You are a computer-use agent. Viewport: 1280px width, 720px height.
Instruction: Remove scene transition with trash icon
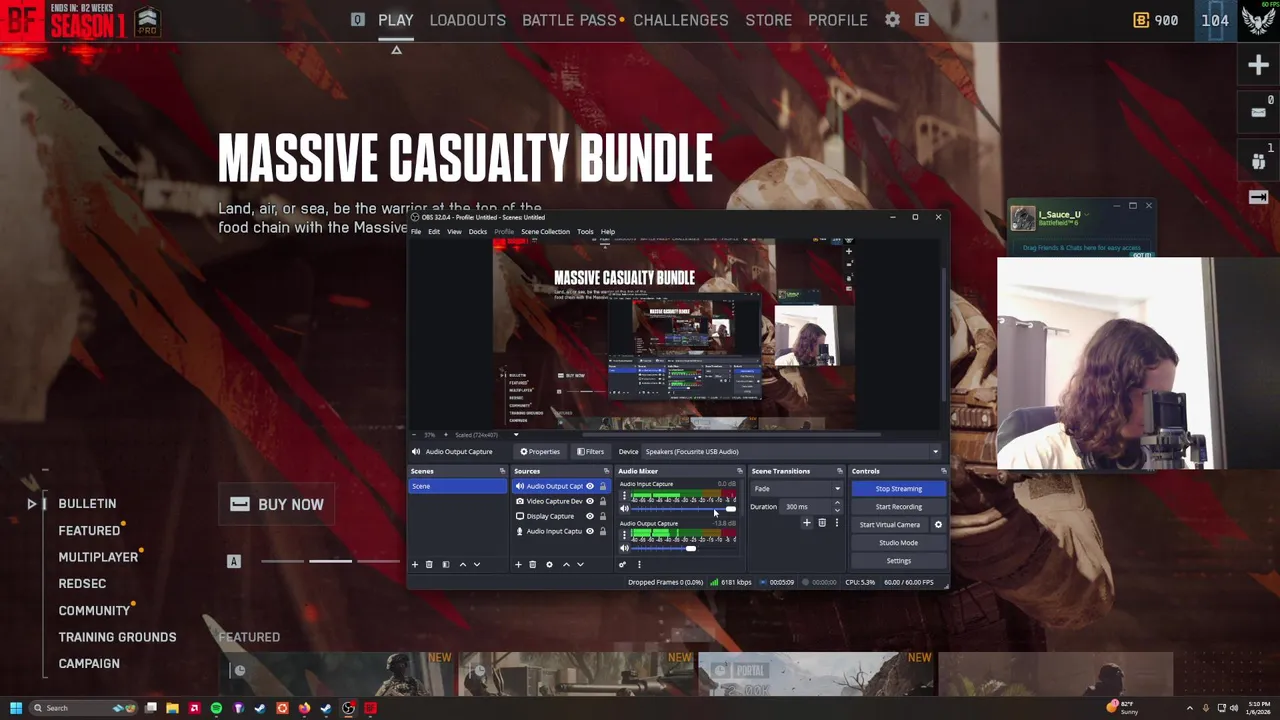click(x=822, y=523)
